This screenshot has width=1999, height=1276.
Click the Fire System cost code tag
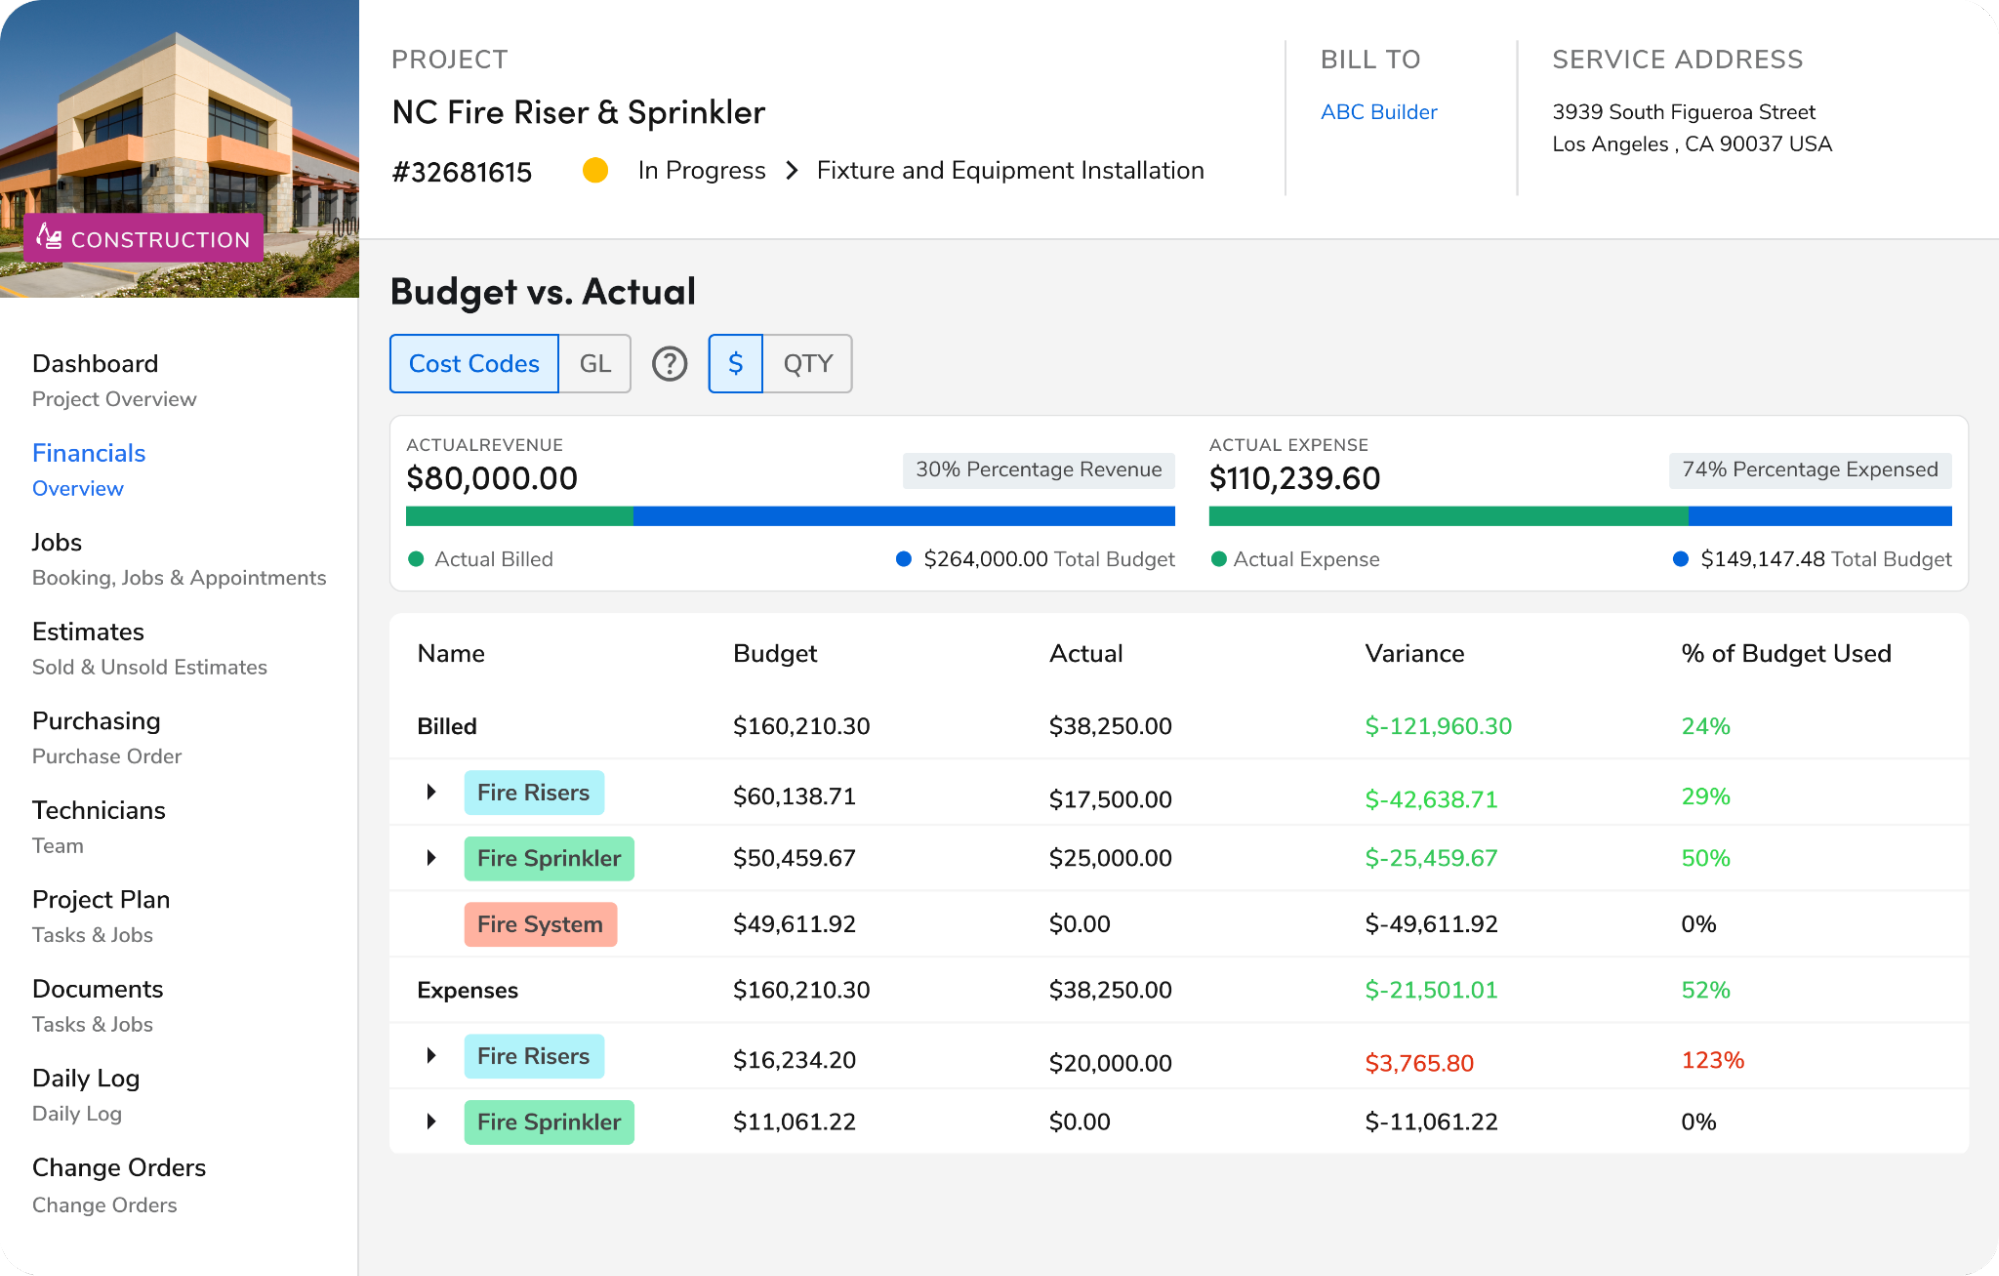540,924
